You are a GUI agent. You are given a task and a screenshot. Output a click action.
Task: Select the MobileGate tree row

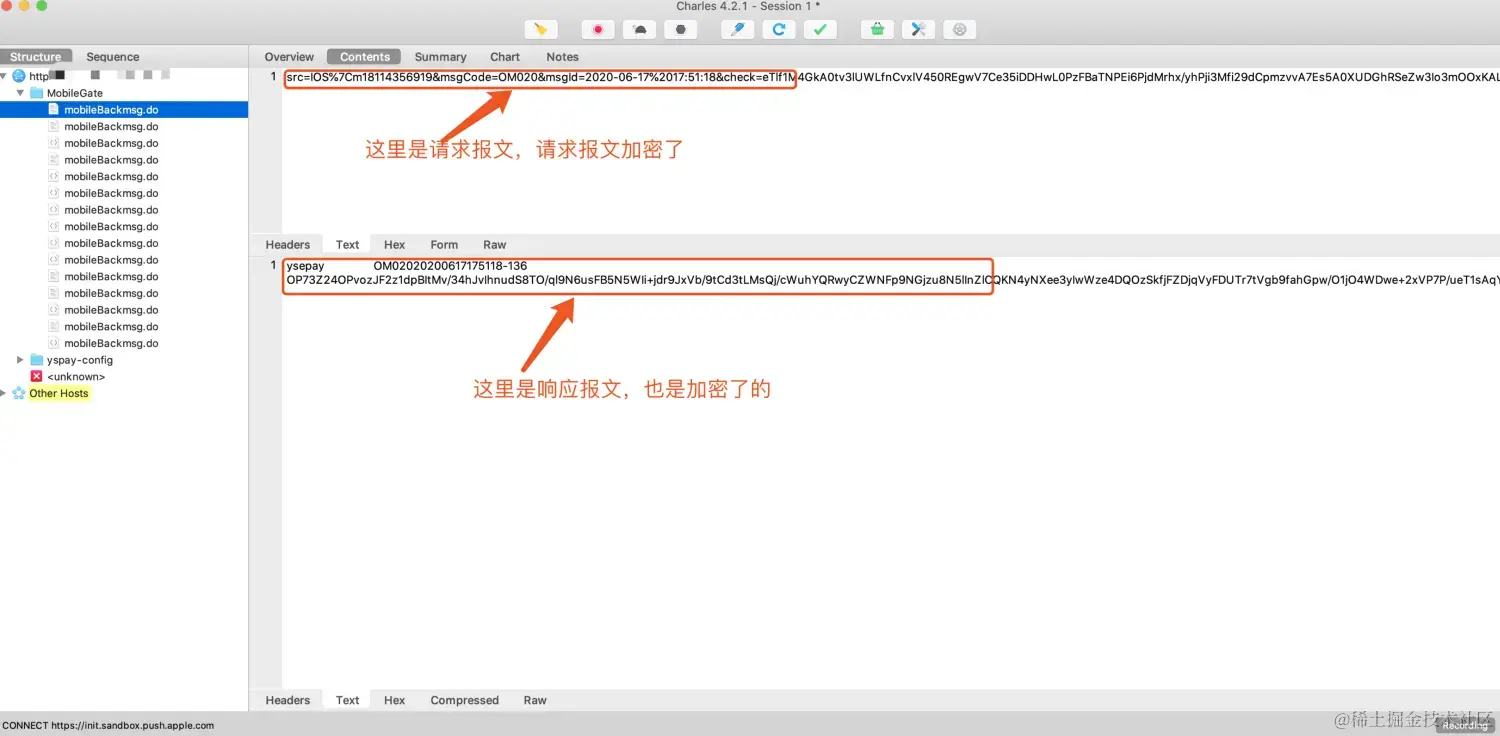click(x=124, y=93)
